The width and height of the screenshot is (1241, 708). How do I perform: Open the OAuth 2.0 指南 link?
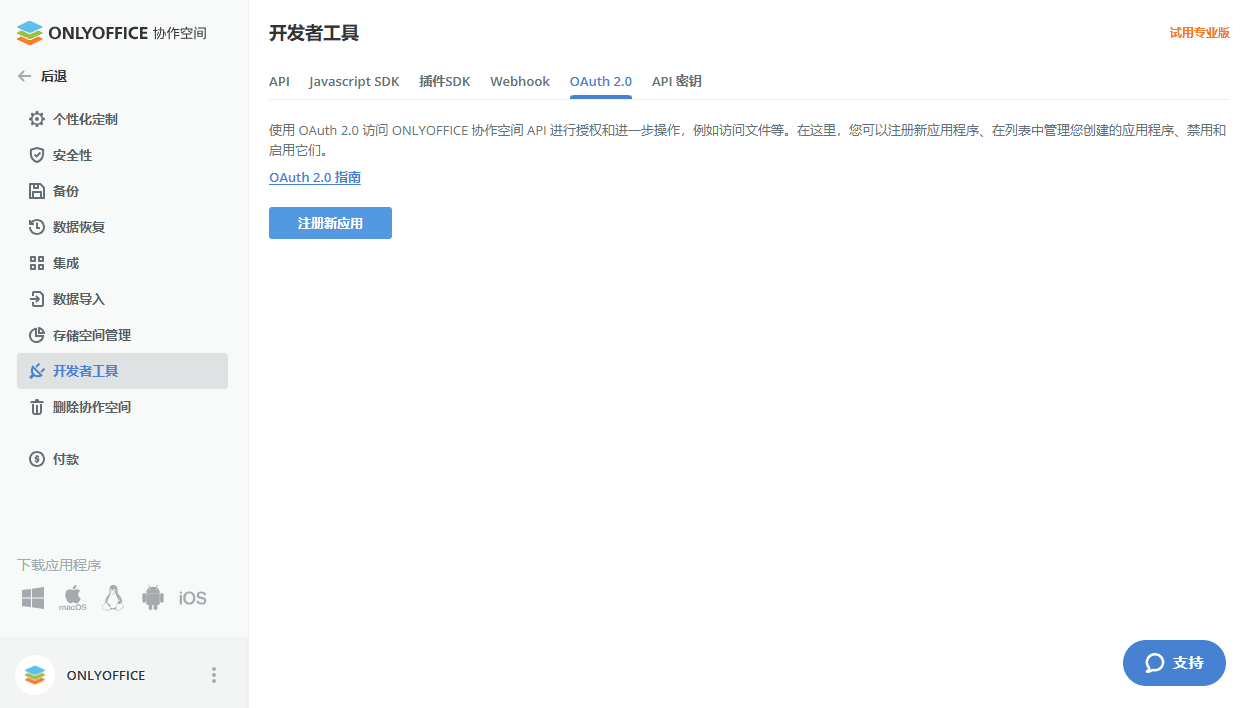pyautogui.click(x=315, y=177)
